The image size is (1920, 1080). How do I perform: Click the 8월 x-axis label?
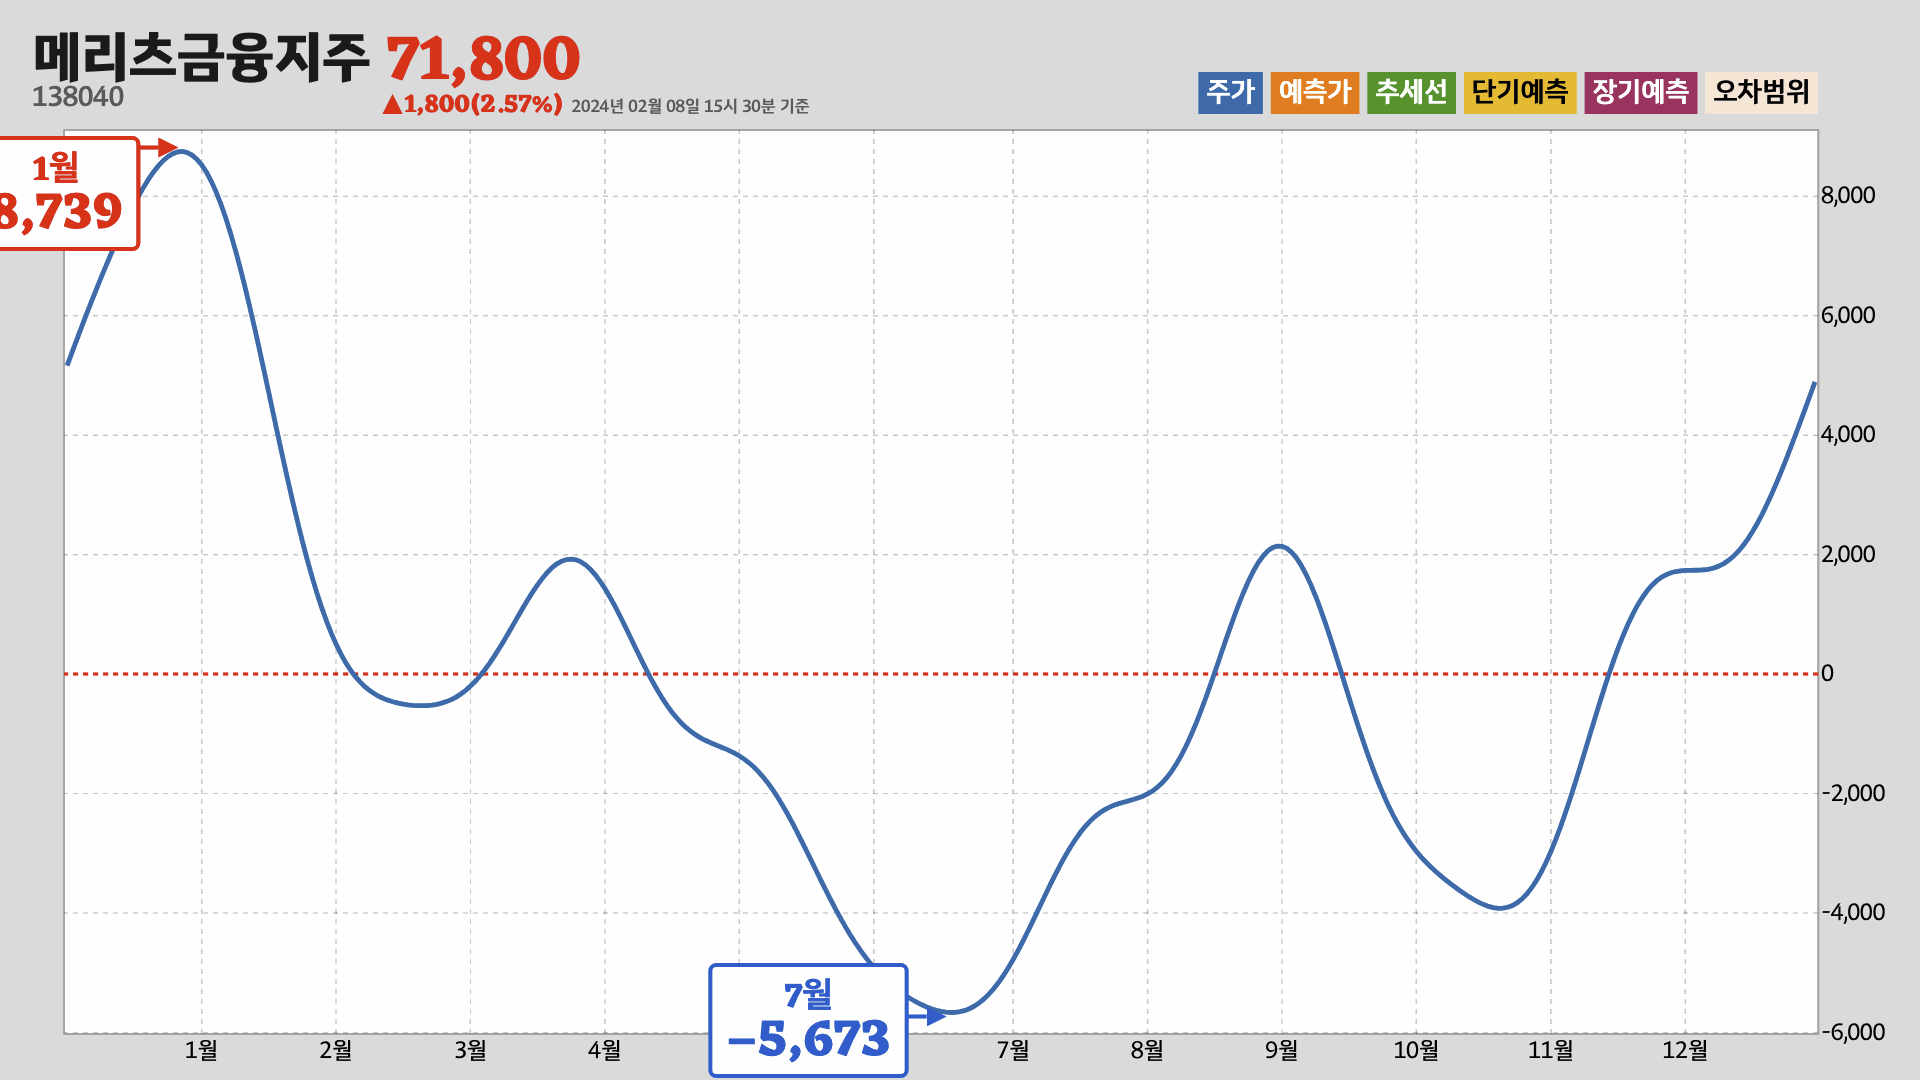pyautogui.click(x=1147, y=1050)
